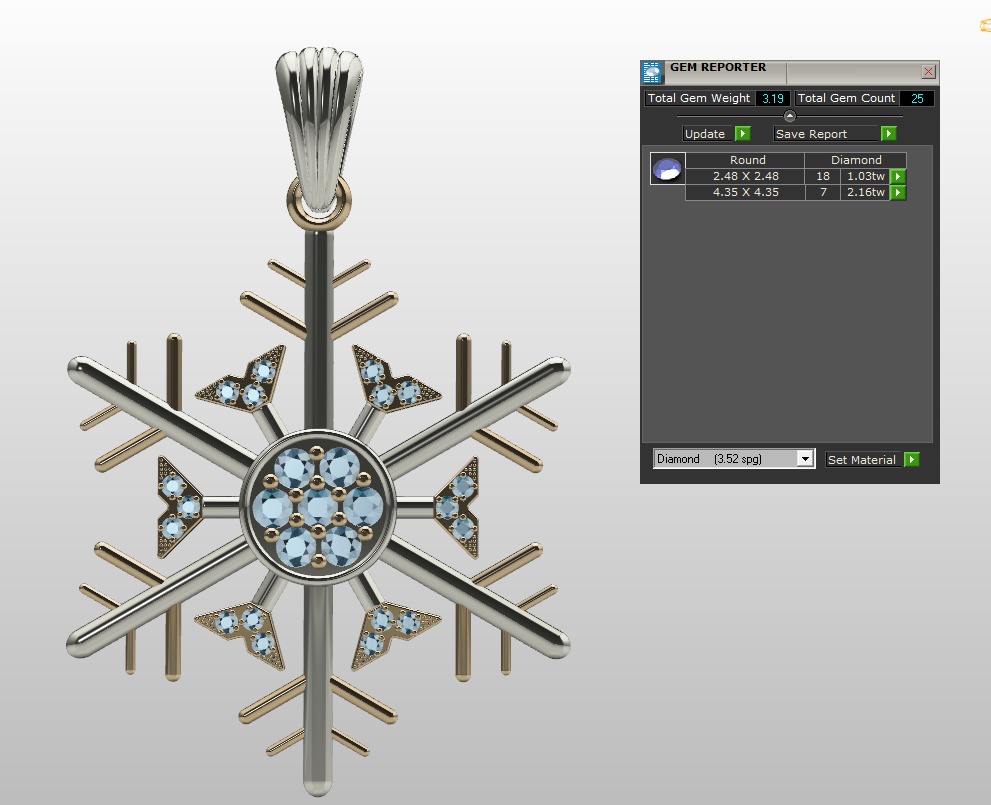Click the Set Material button
The width and height of the screenshot is (991, 805).
click(862, 459)
